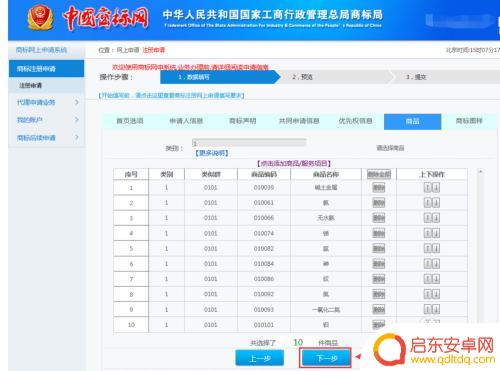Click the 类别 input field
The width and height of the screenshot is (500, 371).
(x=249, y=143)
